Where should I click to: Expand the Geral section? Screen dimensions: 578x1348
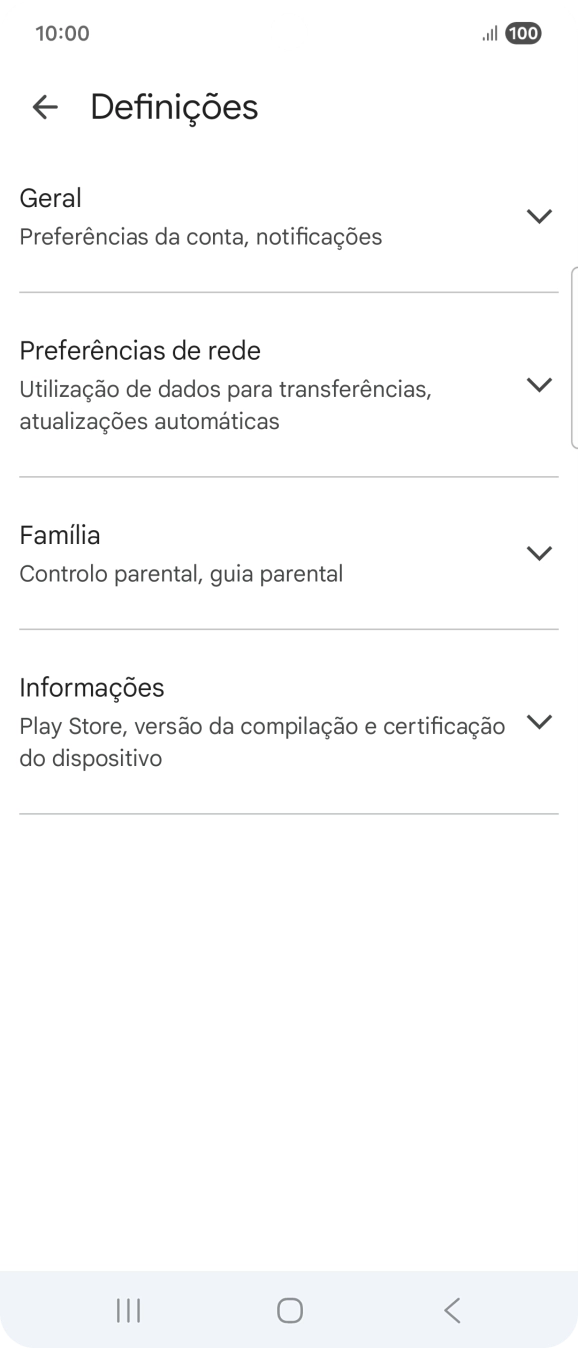539,215
